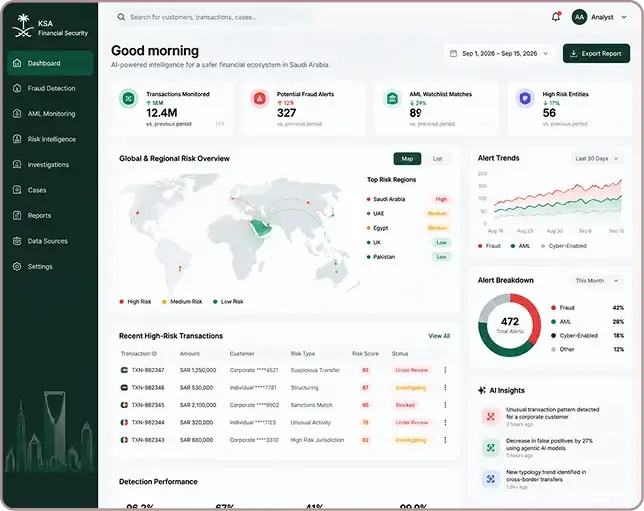Open row menu for TXN-982347

pos(445,370)
